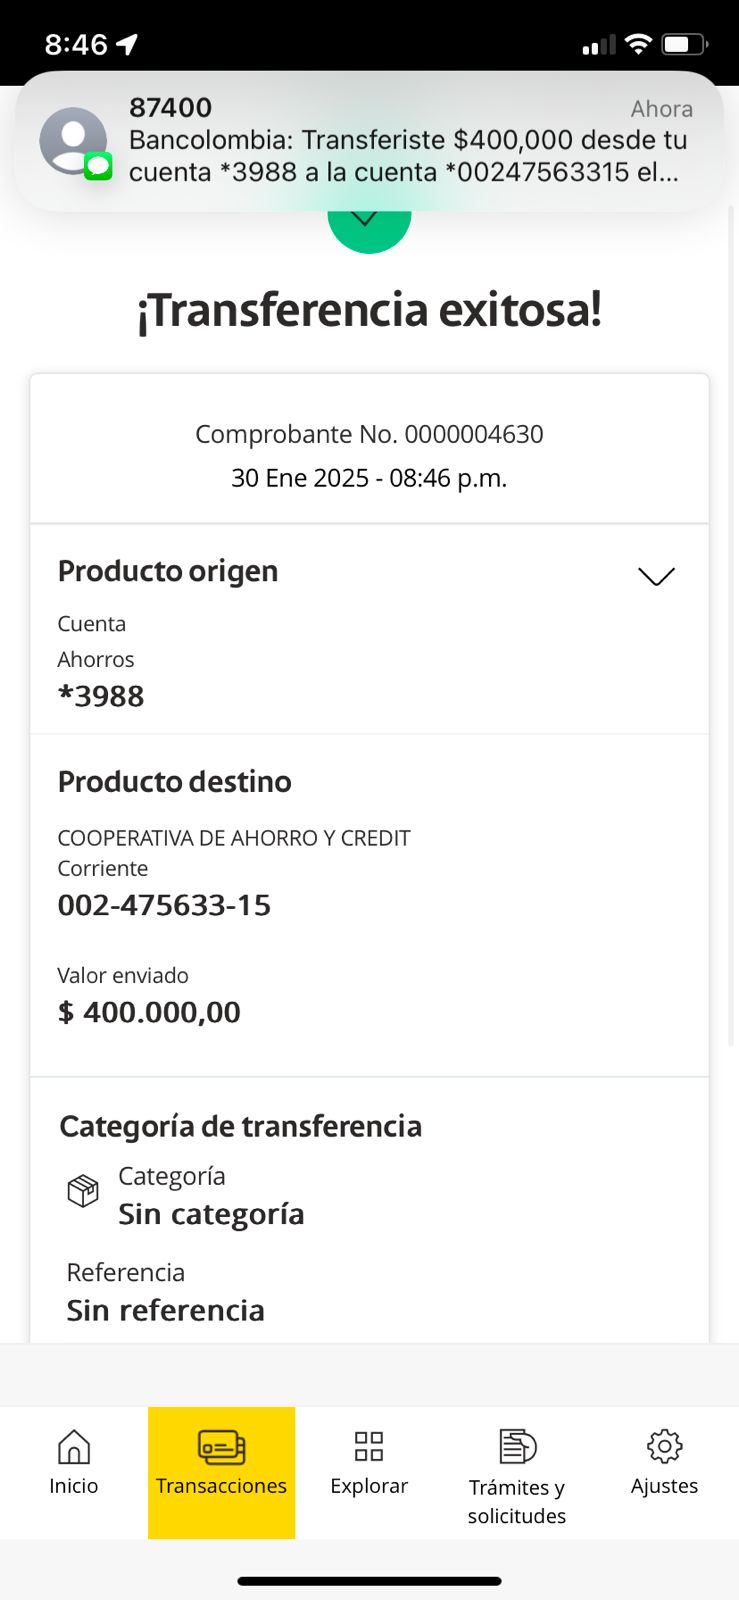Tap the contact avatar in the SMS notification
Image resolution: width=739 pixels, height=1600 pixels.
click(x=73, y=141)
